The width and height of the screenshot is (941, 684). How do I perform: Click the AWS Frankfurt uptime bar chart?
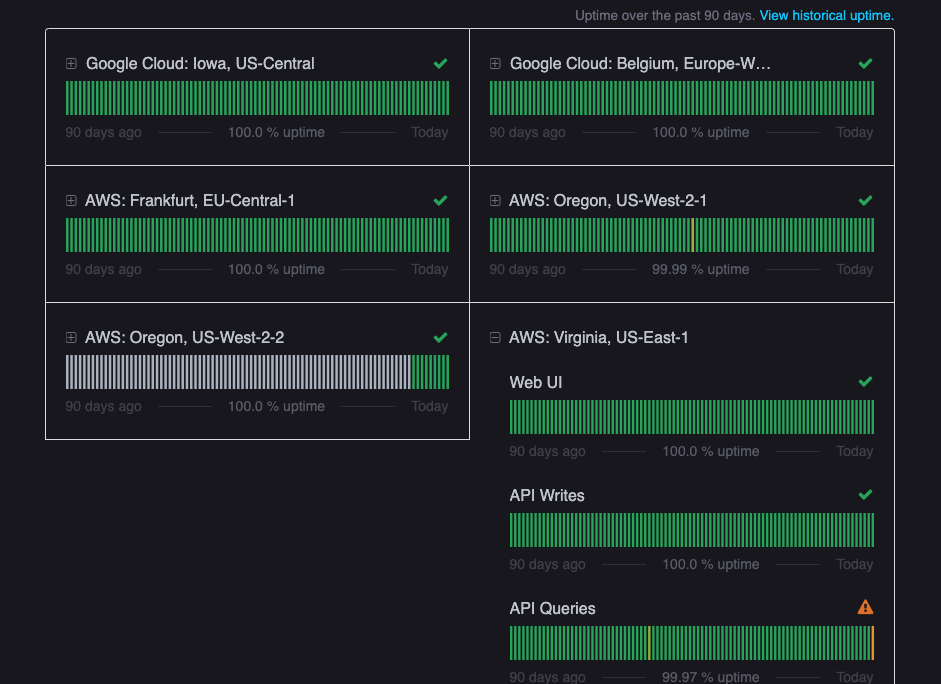click(x=257, y=235)
